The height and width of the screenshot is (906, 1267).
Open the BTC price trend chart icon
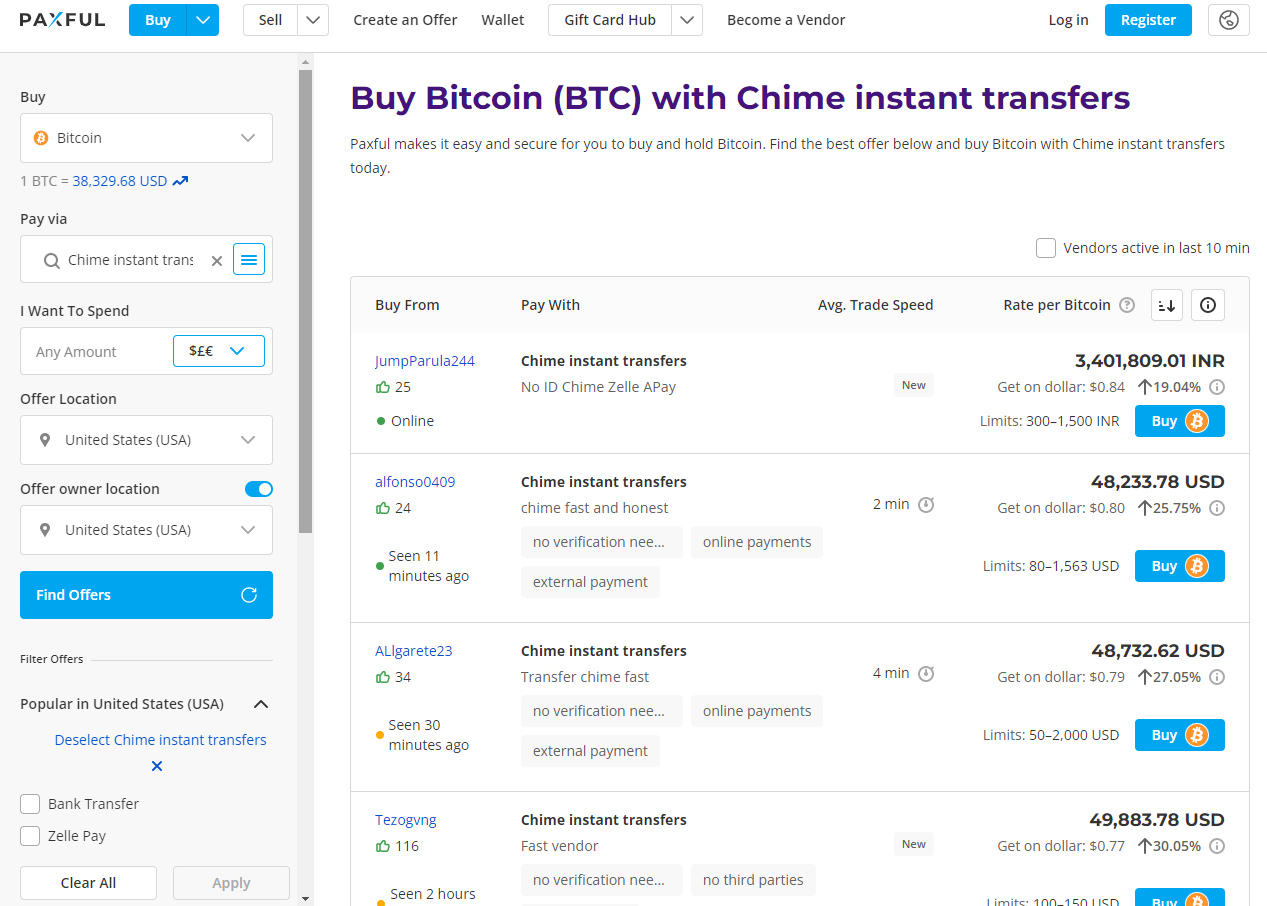180,181
